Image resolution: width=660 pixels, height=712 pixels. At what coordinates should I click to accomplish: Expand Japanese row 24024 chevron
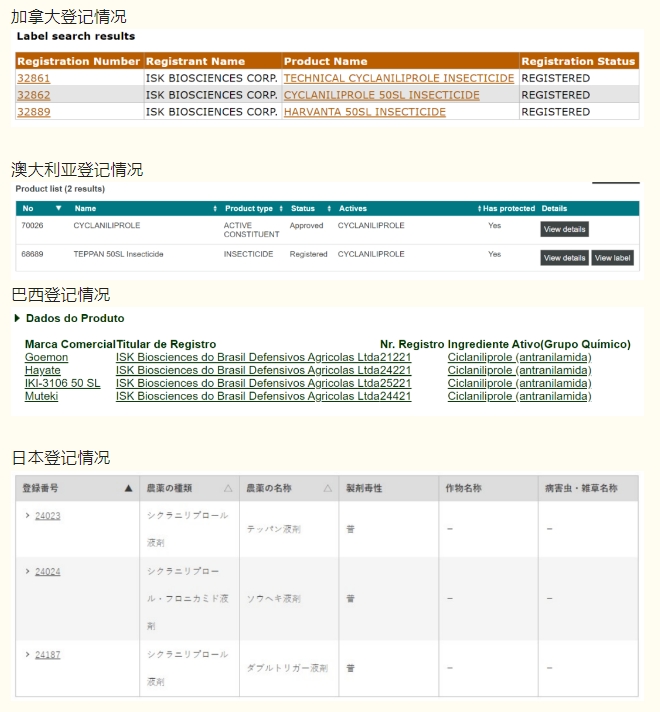click(x=27, y=571)
